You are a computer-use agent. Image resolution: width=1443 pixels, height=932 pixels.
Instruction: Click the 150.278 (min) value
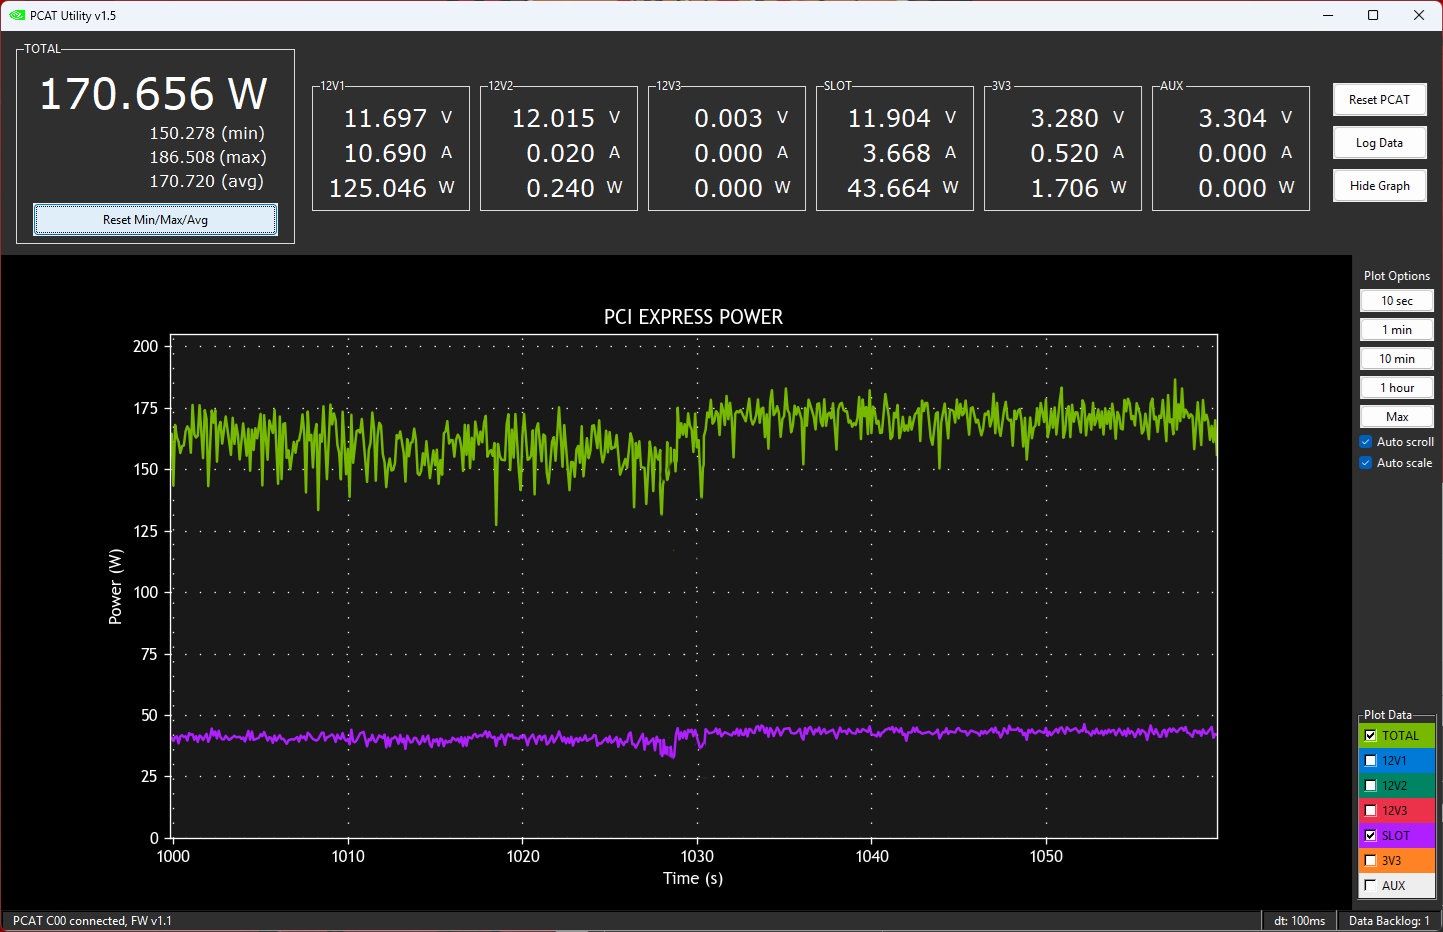point(207,133)
